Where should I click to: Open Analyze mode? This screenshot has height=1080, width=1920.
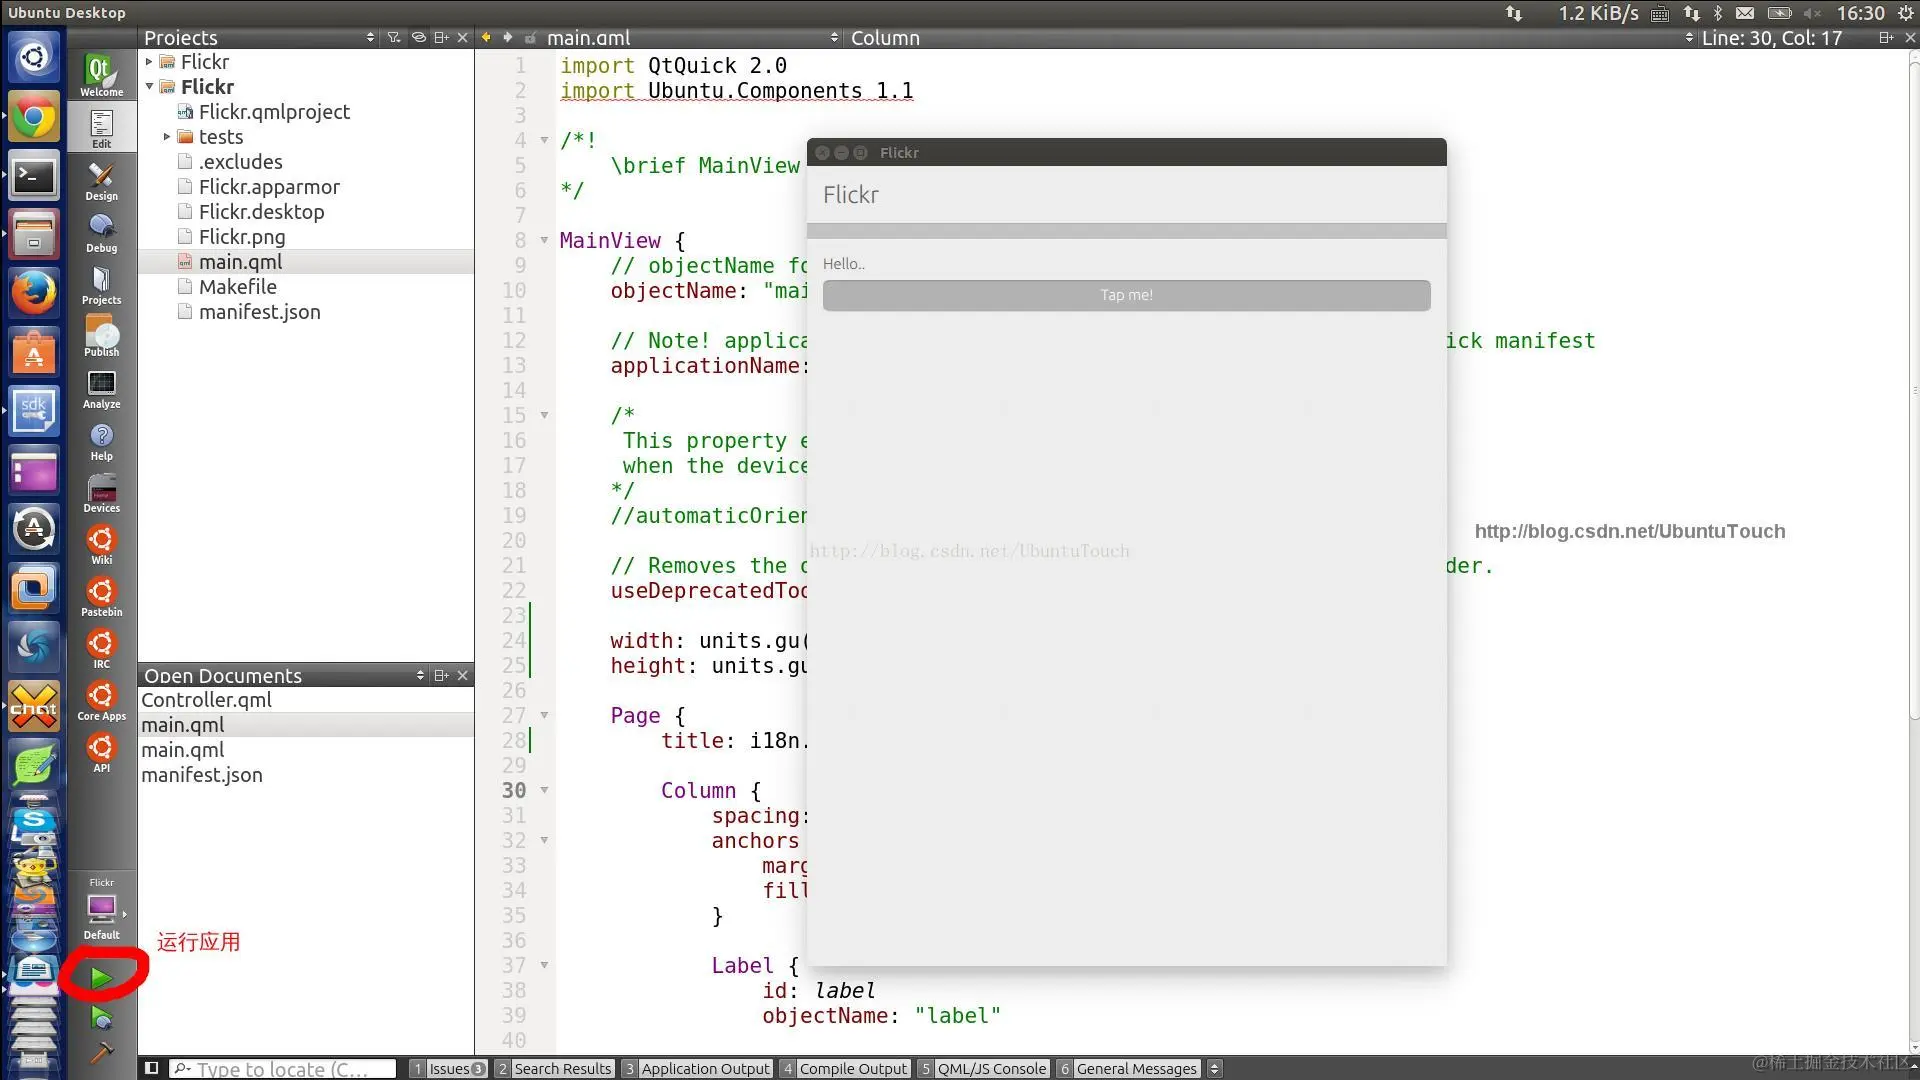point(101,389)
